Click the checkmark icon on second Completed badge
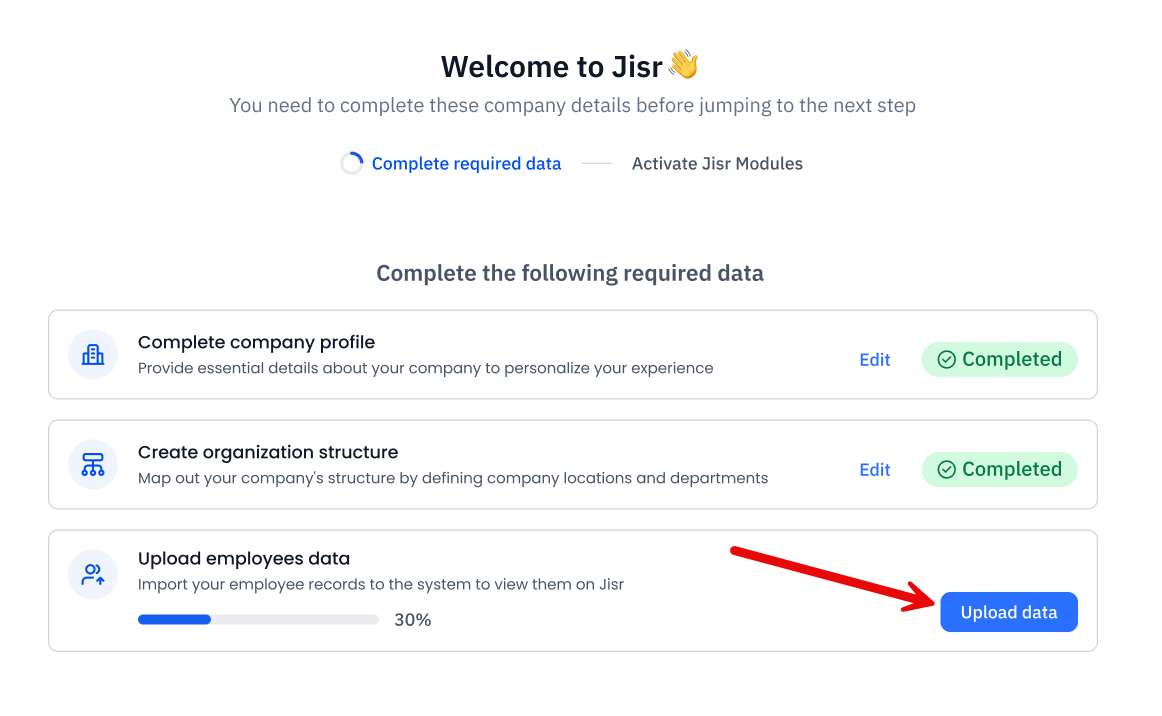1162x716 pixels. [945, 469]
